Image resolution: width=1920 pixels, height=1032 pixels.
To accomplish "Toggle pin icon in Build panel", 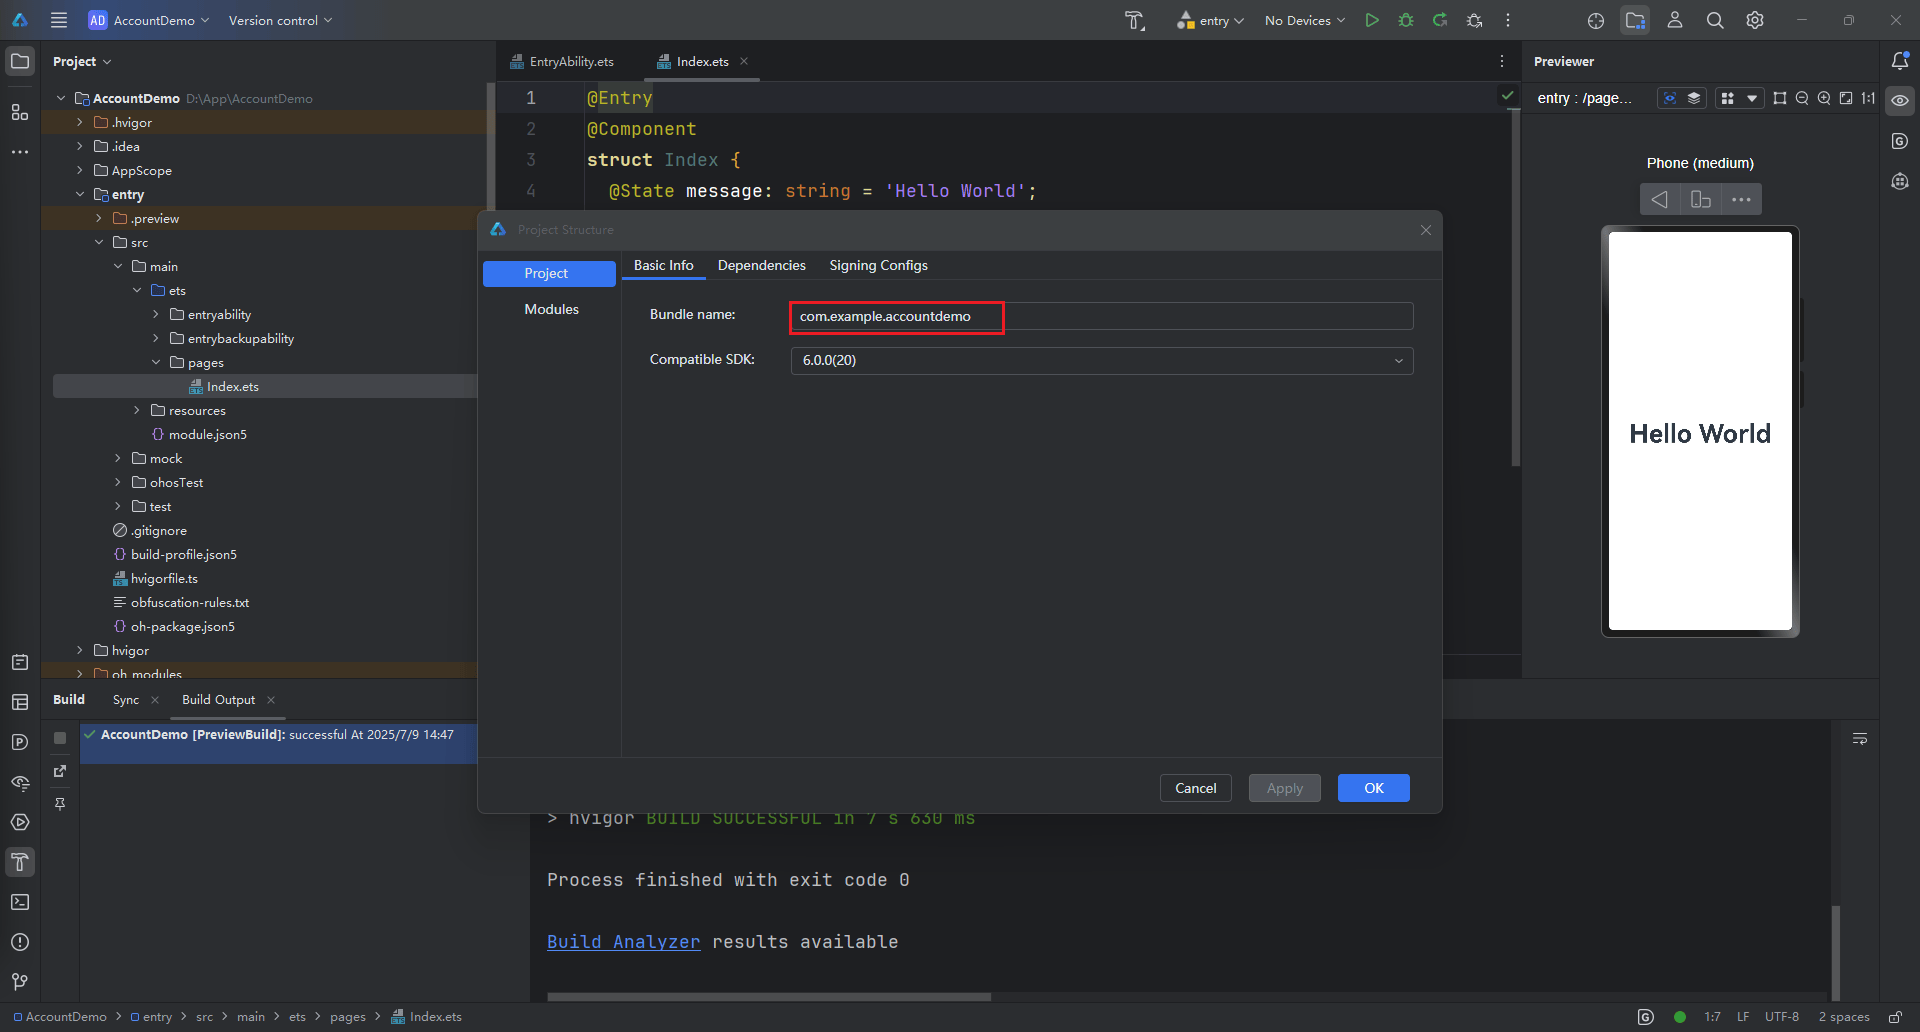I will [x=60, y=804].
